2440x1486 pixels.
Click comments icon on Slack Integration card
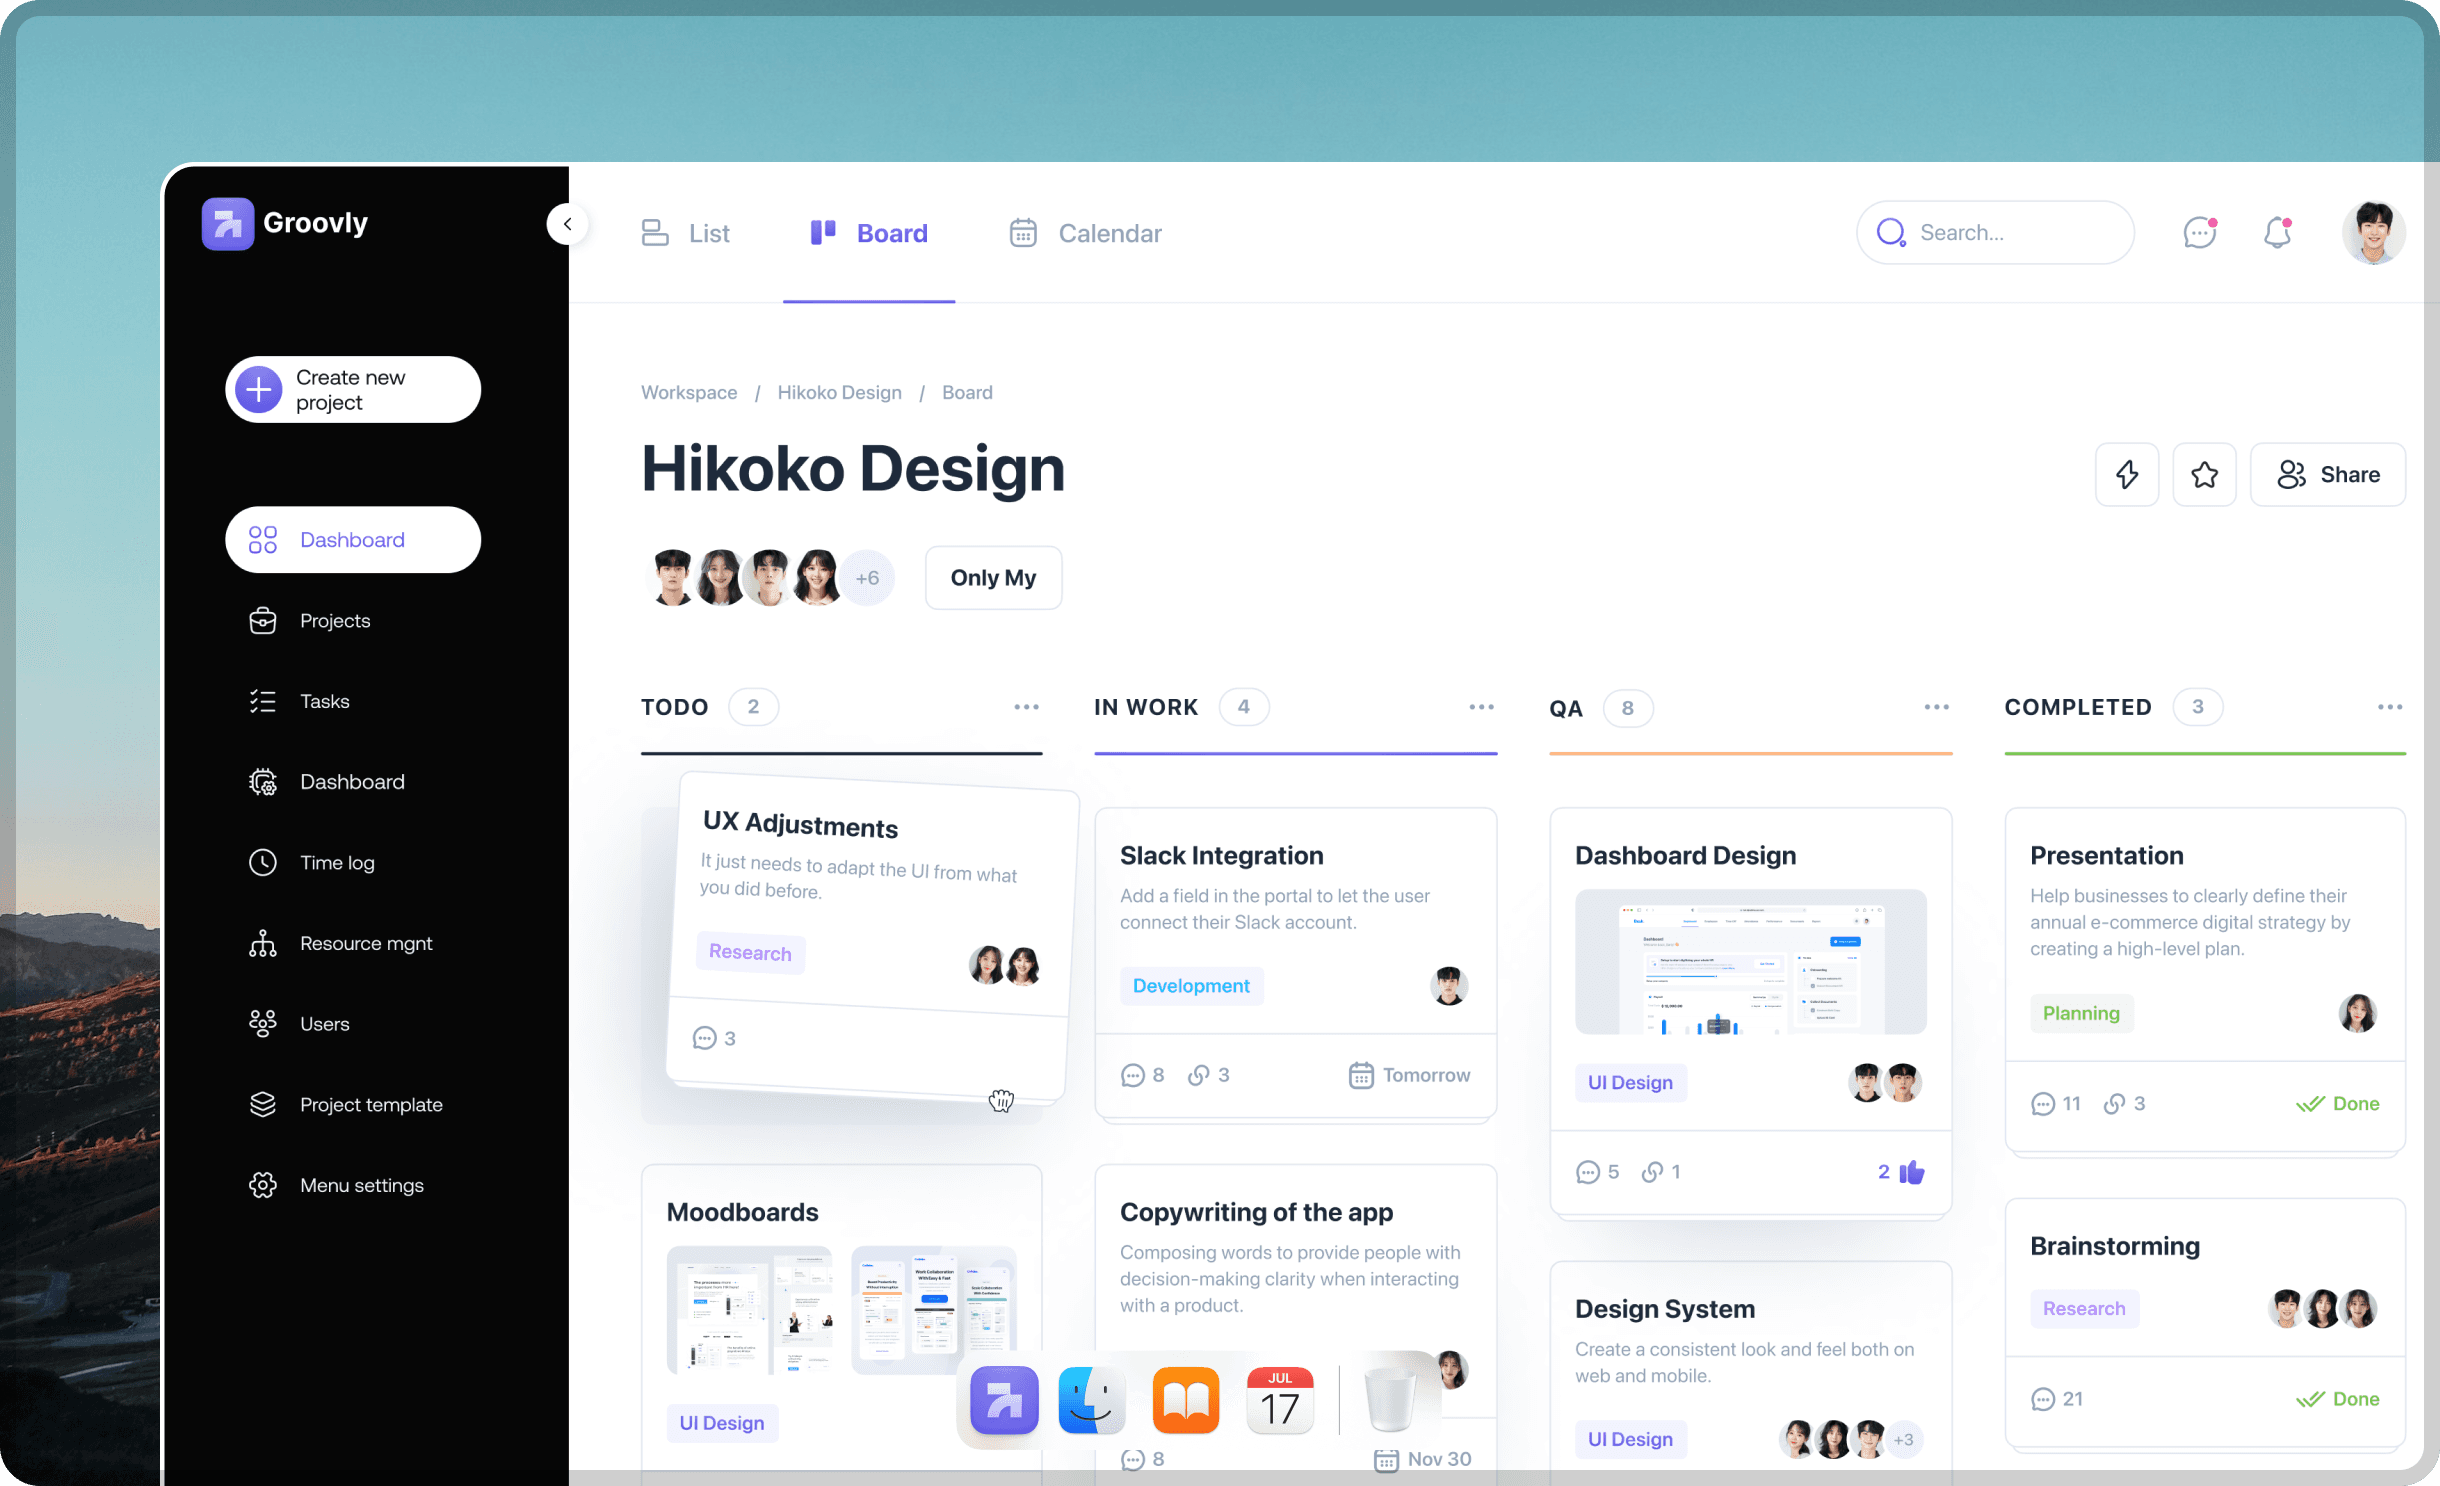[x=1132, y=1076]
